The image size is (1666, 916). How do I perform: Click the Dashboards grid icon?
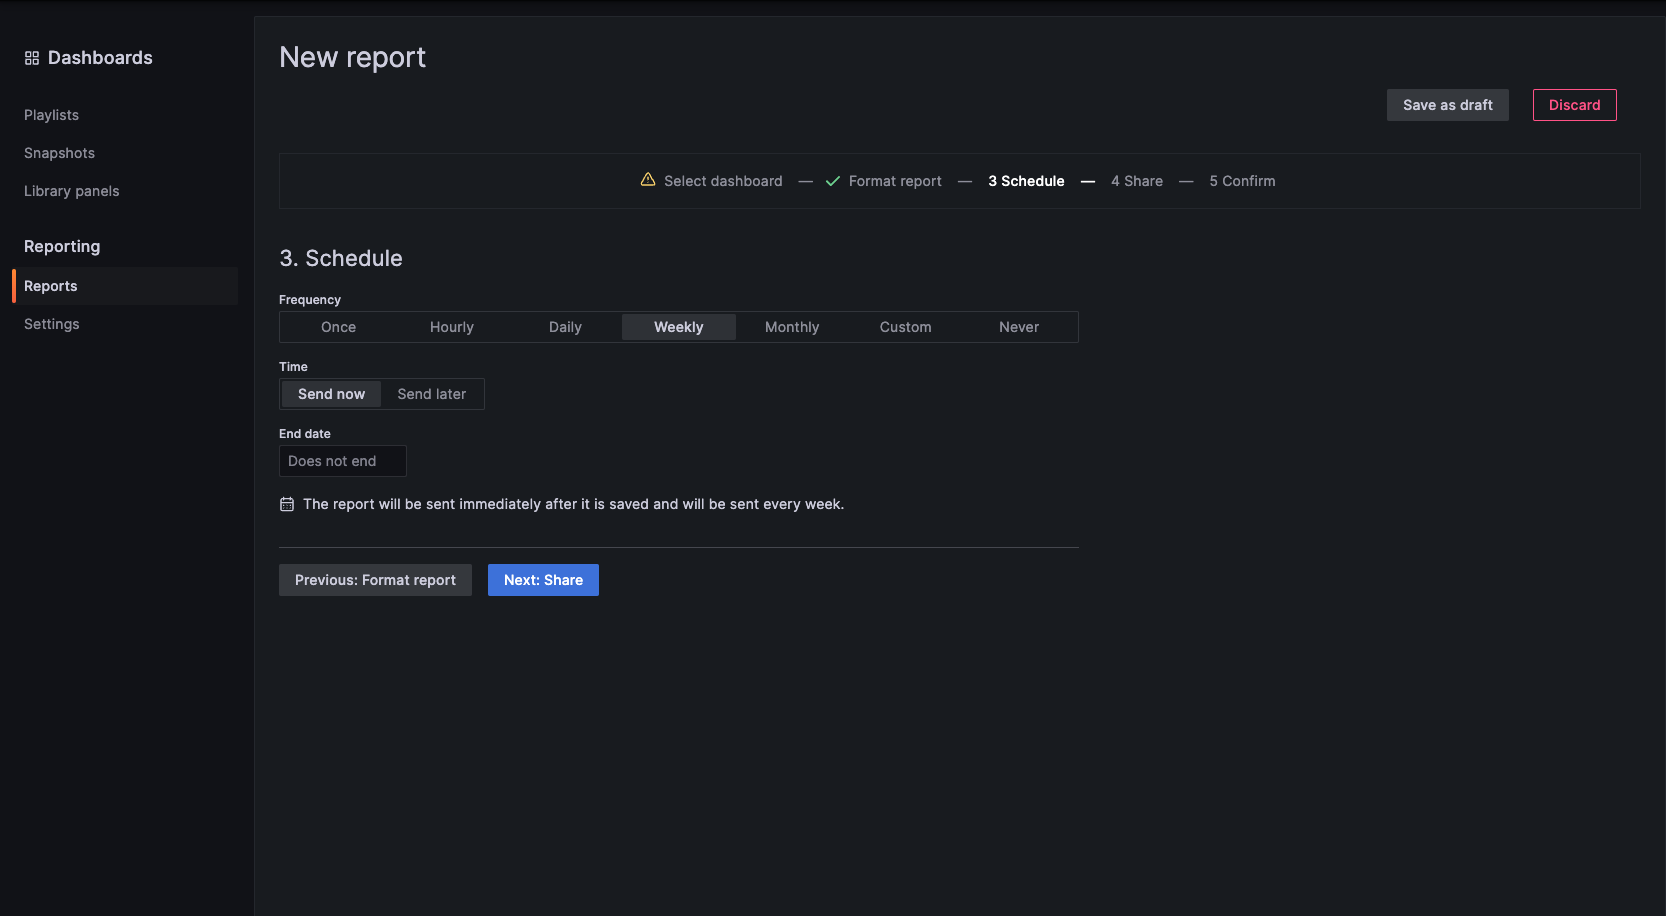(x=32, y=58)
